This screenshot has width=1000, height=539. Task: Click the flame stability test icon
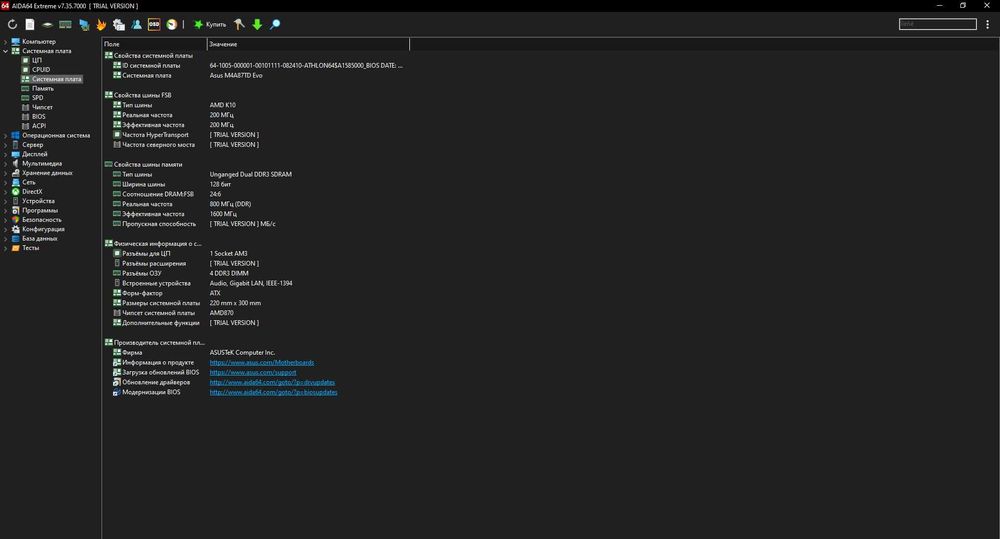coord(102,23)
